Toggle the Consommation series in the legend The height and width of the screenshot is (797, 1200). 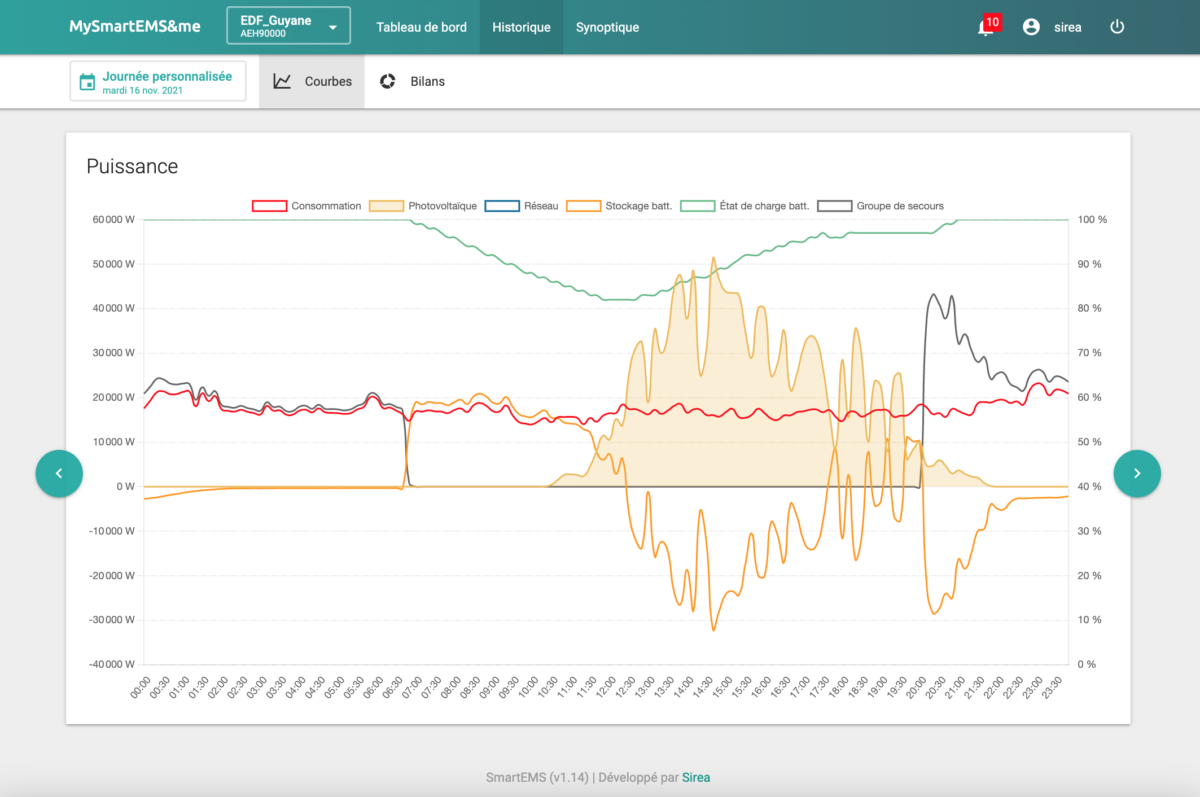point(306,206)
